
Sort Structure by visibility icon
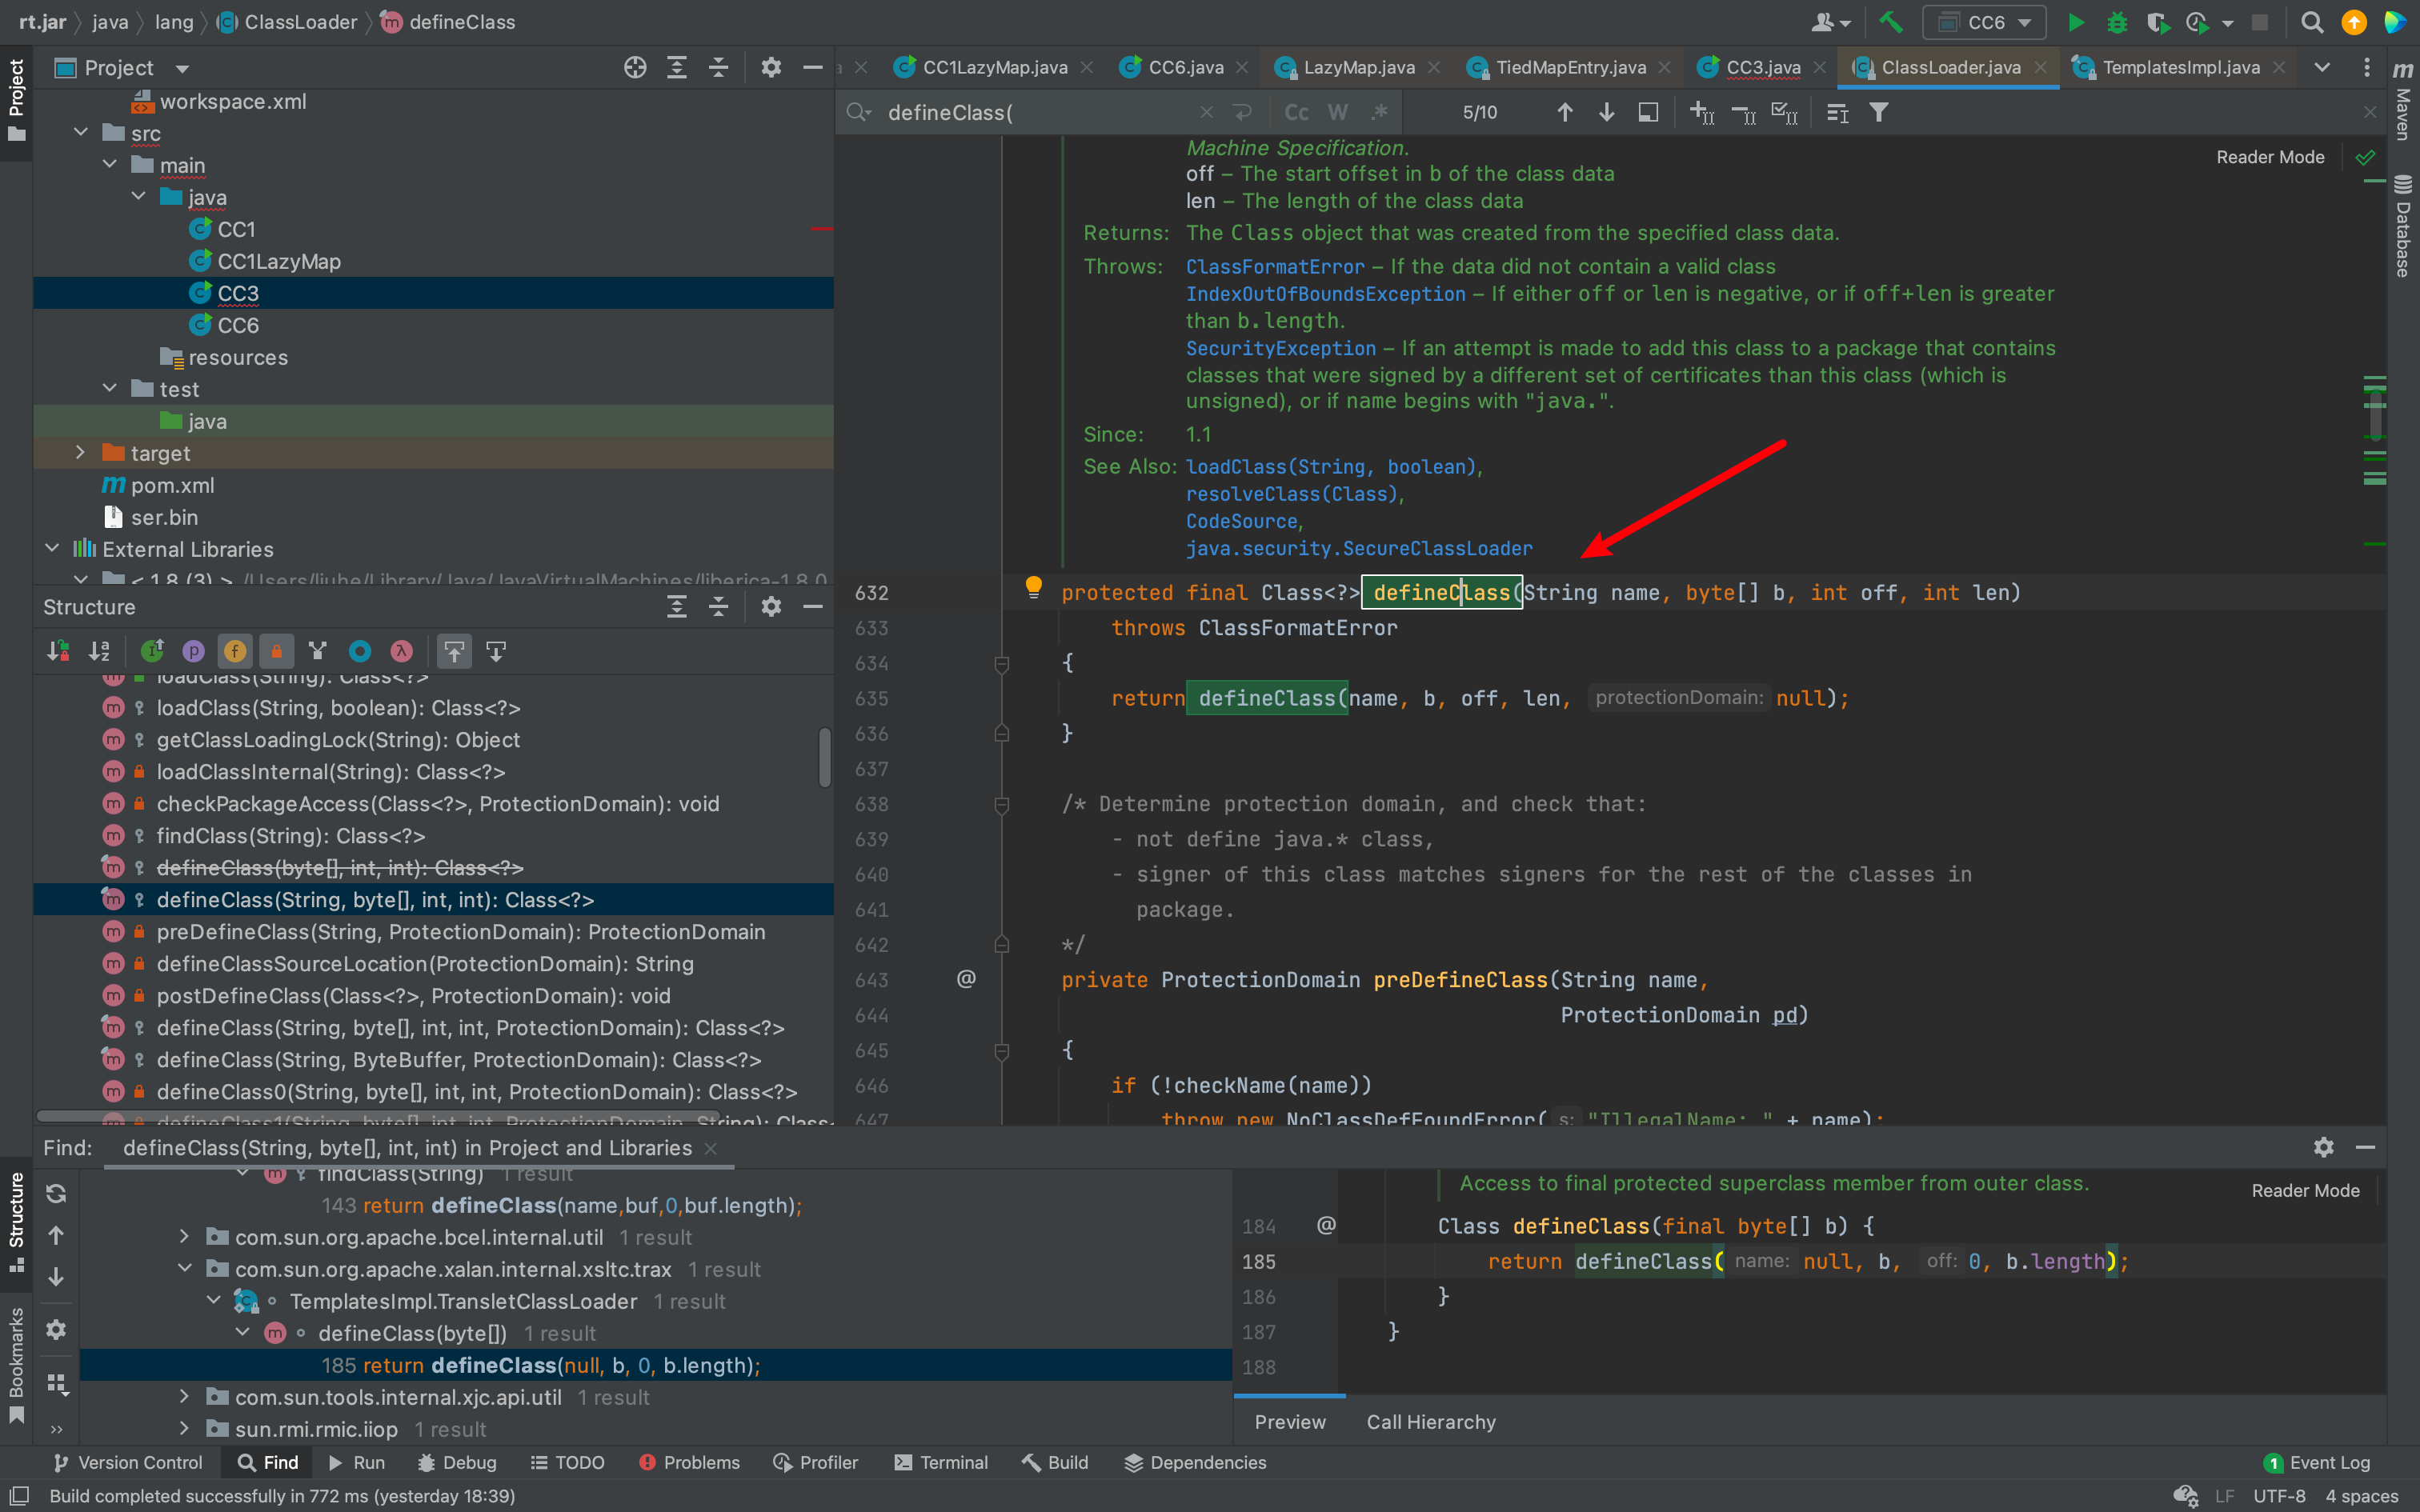(58, 651)
